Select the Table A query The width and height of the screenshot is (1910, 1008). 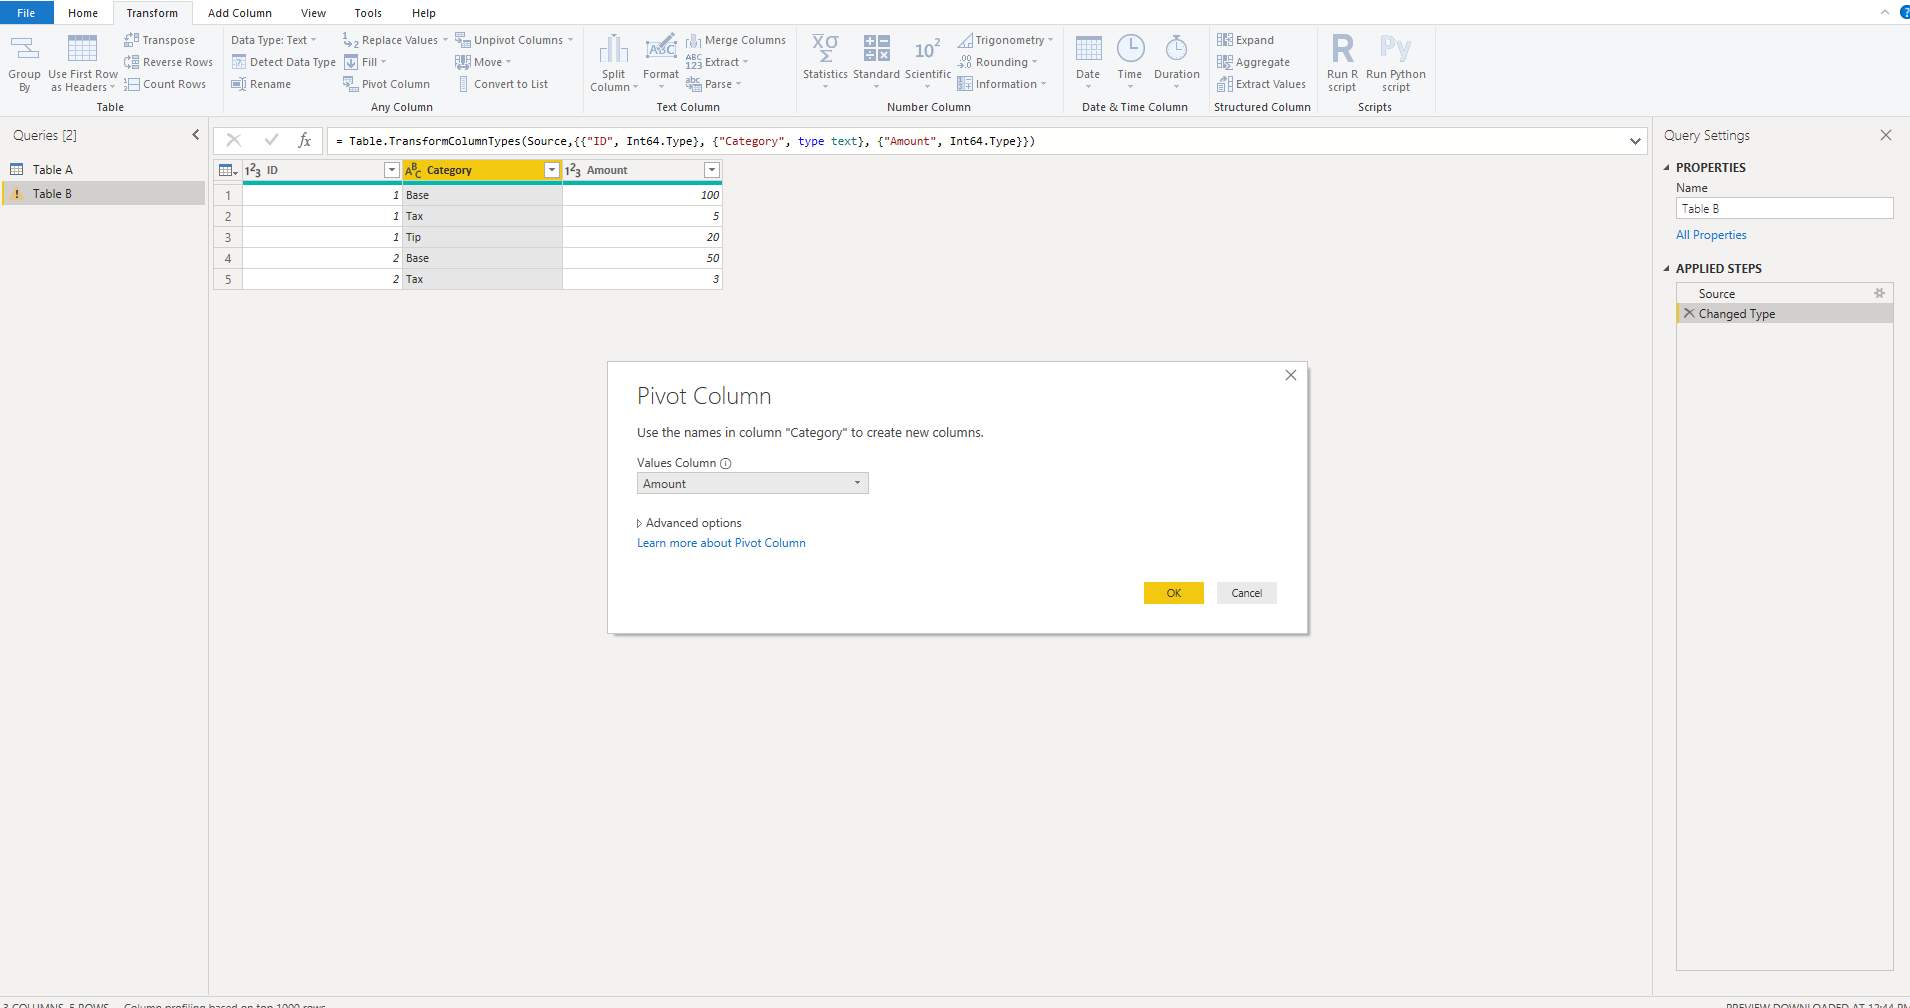pyautogui.click(x=104, y=170)
